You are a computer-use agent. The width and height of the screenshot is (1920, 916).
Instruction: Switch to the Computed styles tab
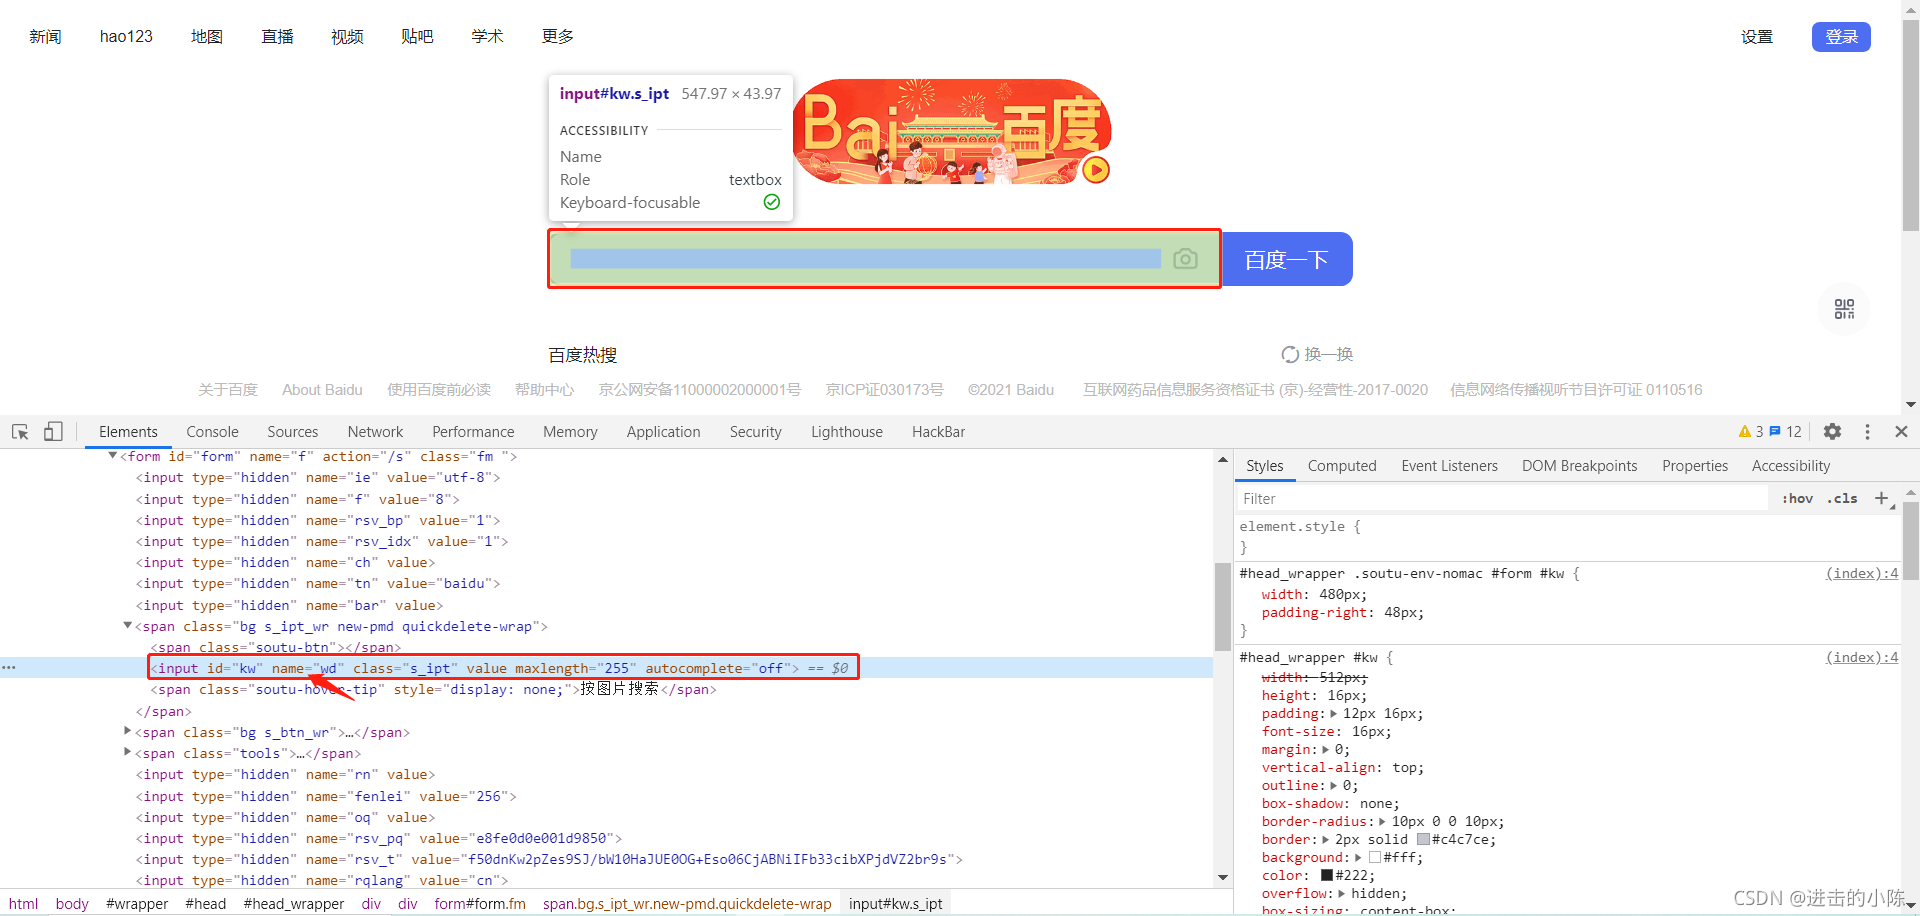[1342, 466]
